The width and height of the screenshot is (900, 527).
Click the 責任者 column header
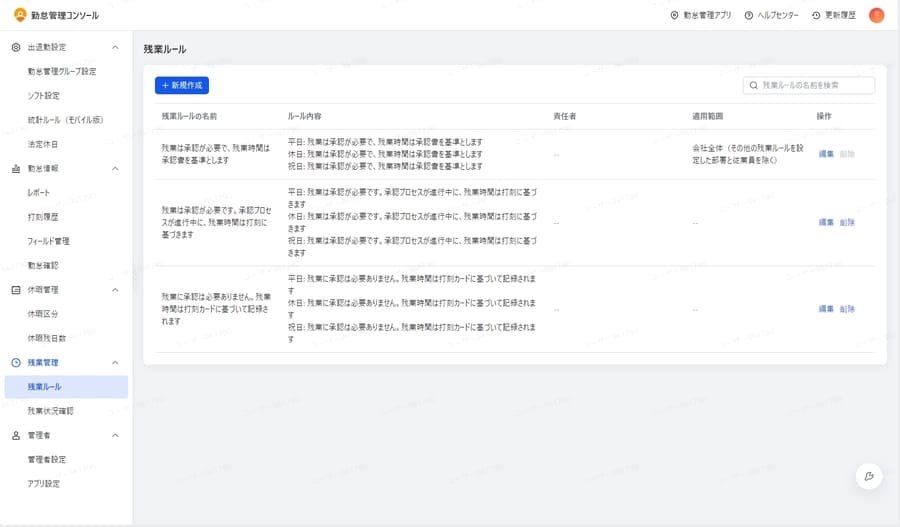tap(565, 116)
